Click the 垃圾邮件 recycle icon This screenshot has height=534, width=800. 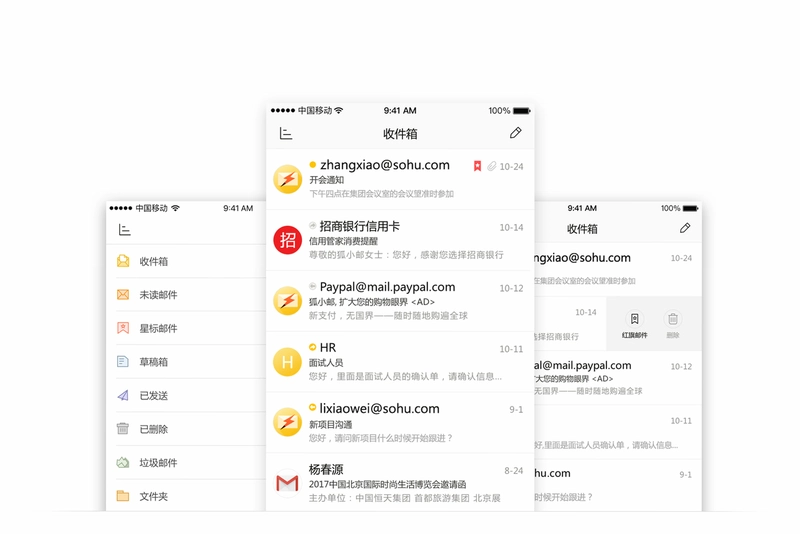(x=123, y=463)
